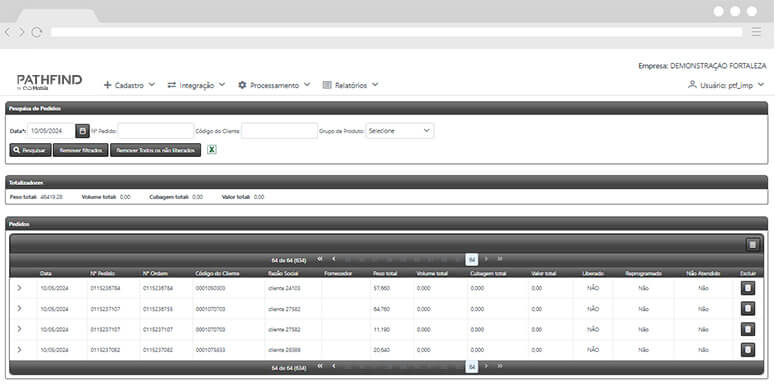Sort by the Reprogramado column header

point(644,273)
